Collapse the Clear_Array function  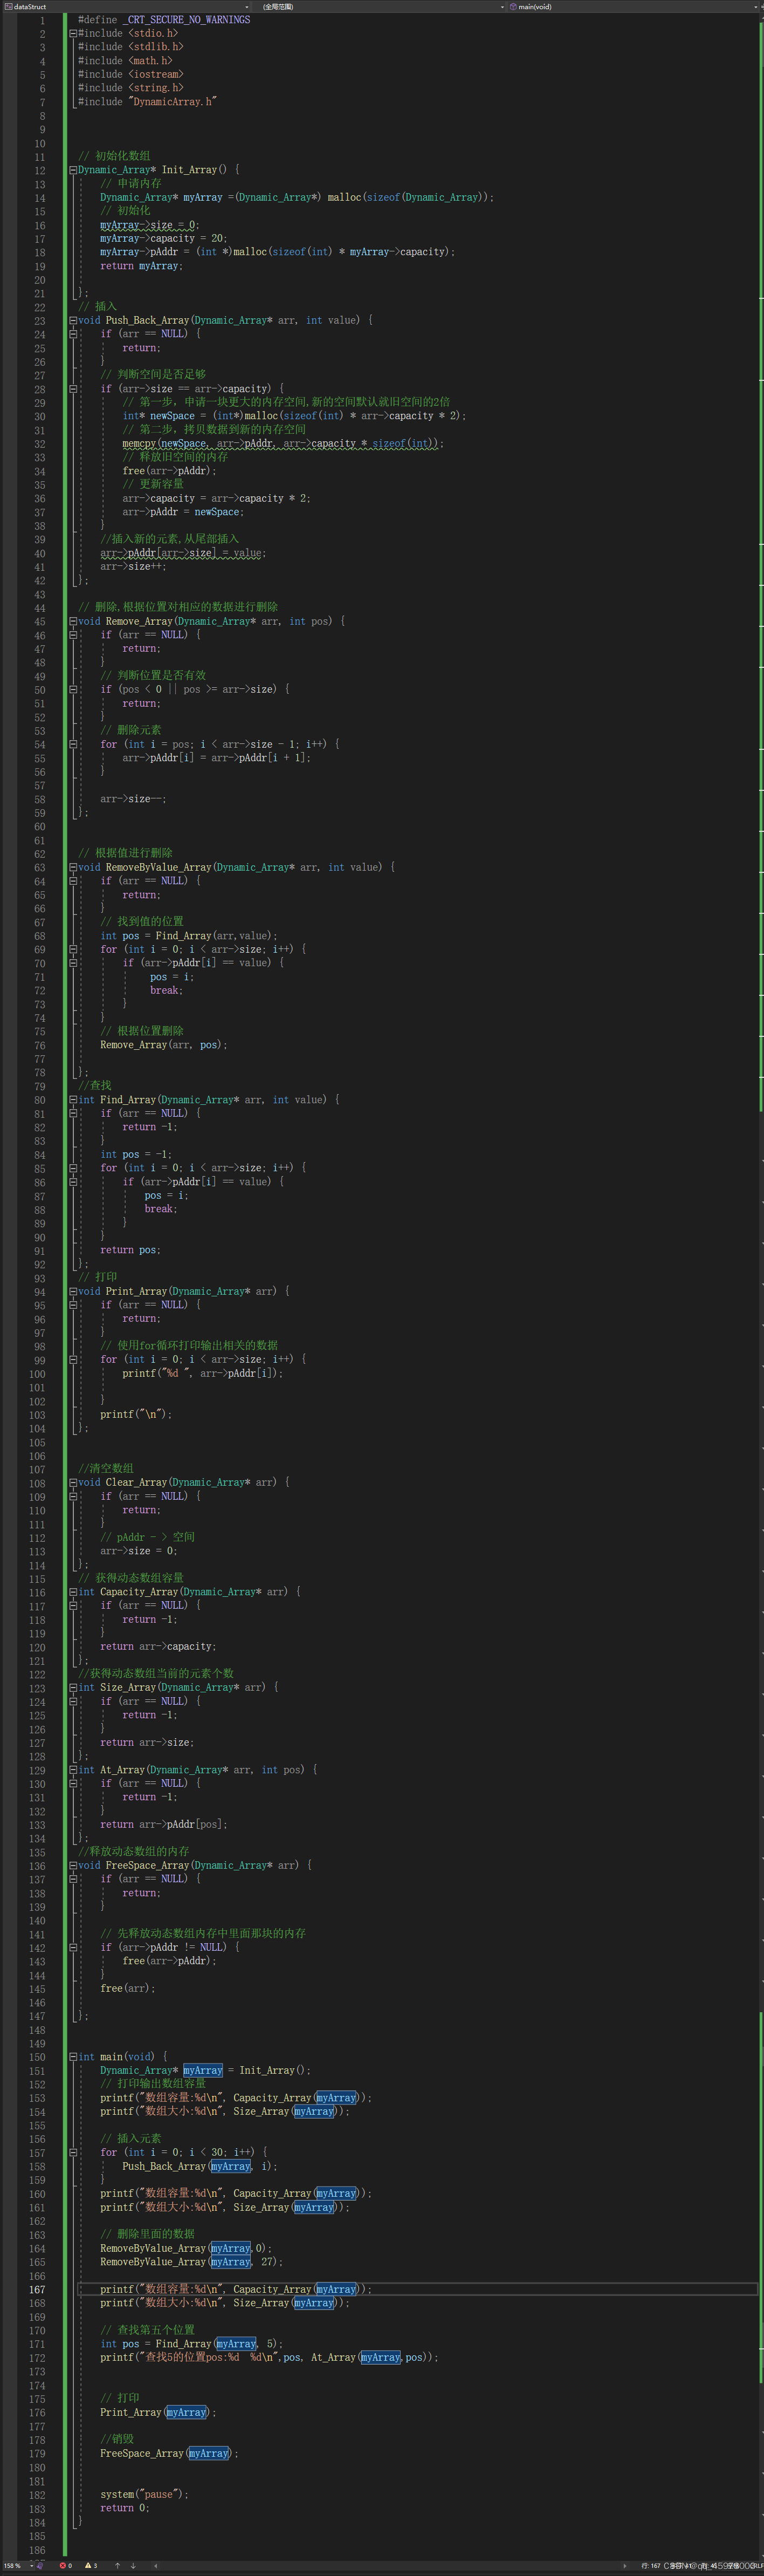[73, 1483]
